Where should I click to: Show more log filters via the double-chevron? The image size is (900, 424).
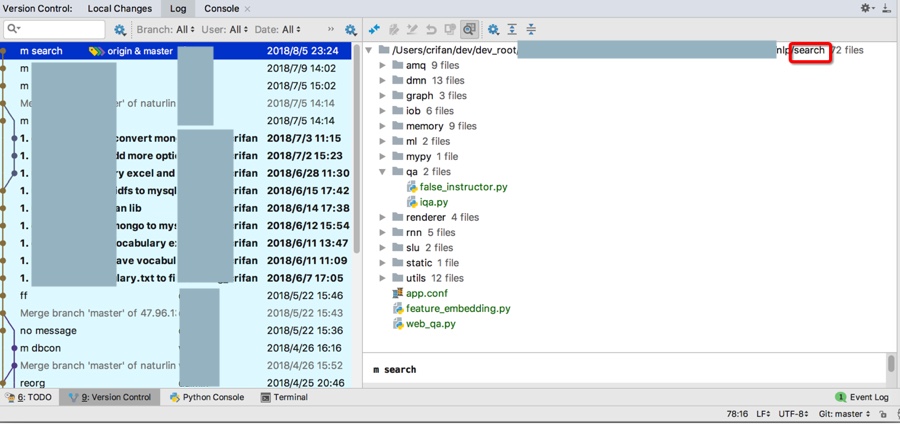[x=331, y=29]
